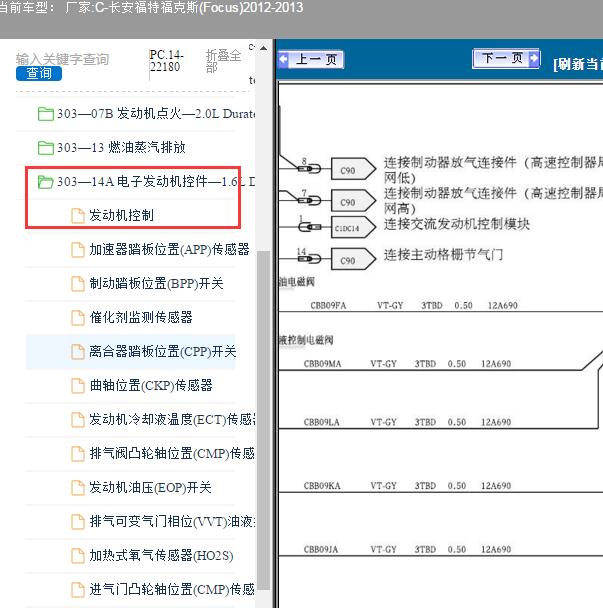The width and height of the screenshot is (603, 608).
Task: Click page icon beside 制动踏板位置(BPP)开关
Action: tap(78, 284)
